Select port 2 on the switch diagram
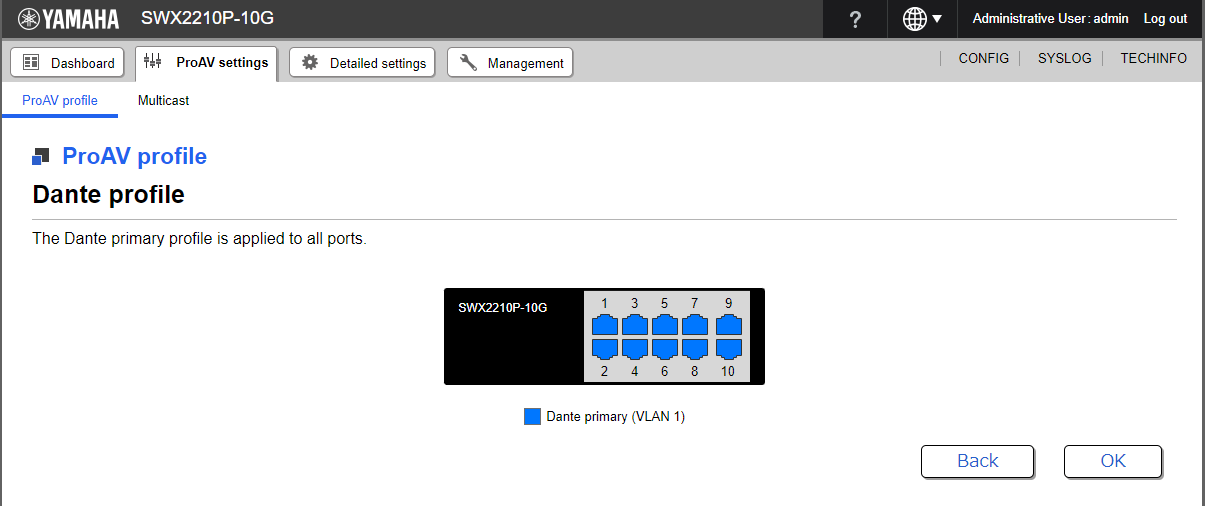 coord(604,348)
